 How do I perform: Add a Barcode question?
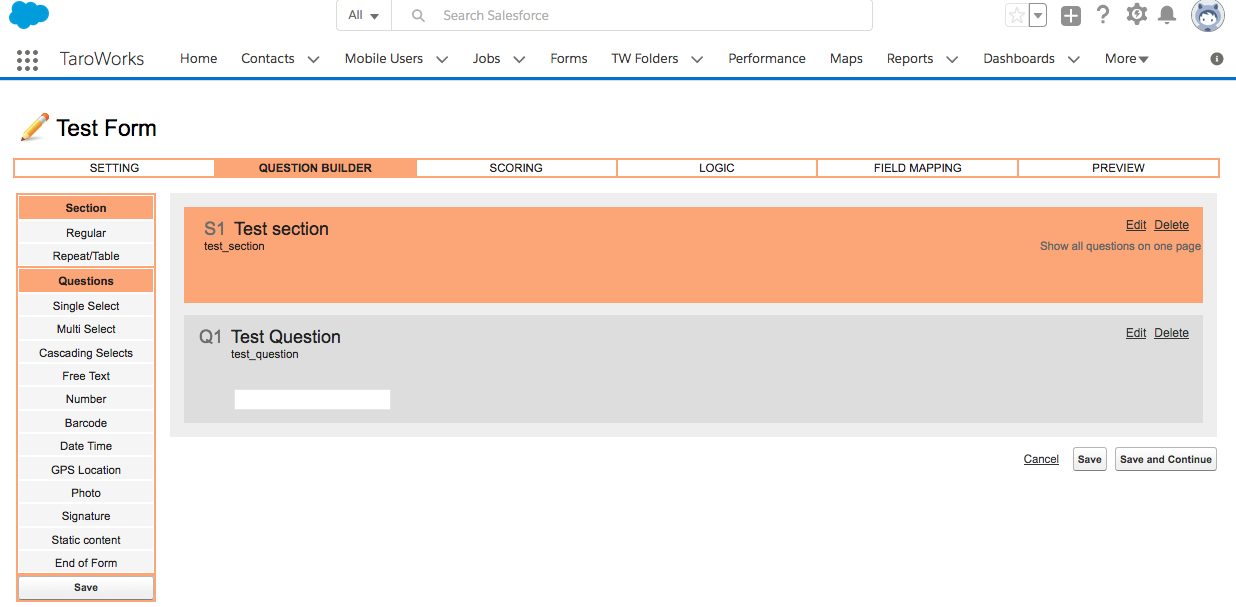click(x=86, y=423)
